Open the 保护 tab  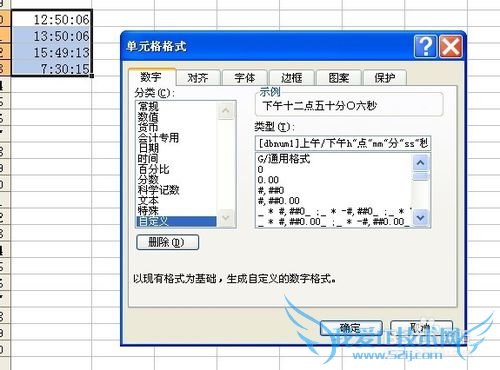pyautogui.click(x=385, y=78)
